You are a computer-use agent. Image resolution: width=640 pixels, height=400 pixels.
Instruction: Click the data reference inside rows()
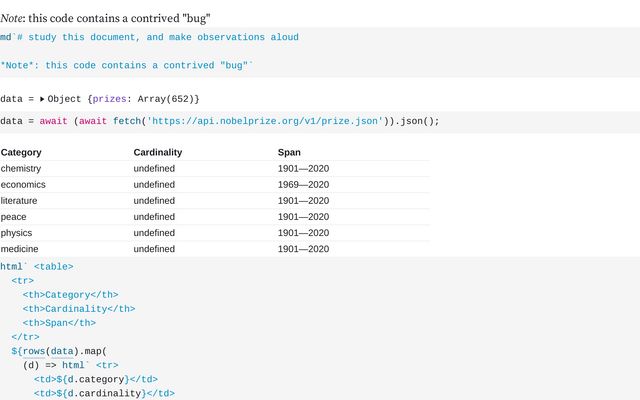[62, 351]
